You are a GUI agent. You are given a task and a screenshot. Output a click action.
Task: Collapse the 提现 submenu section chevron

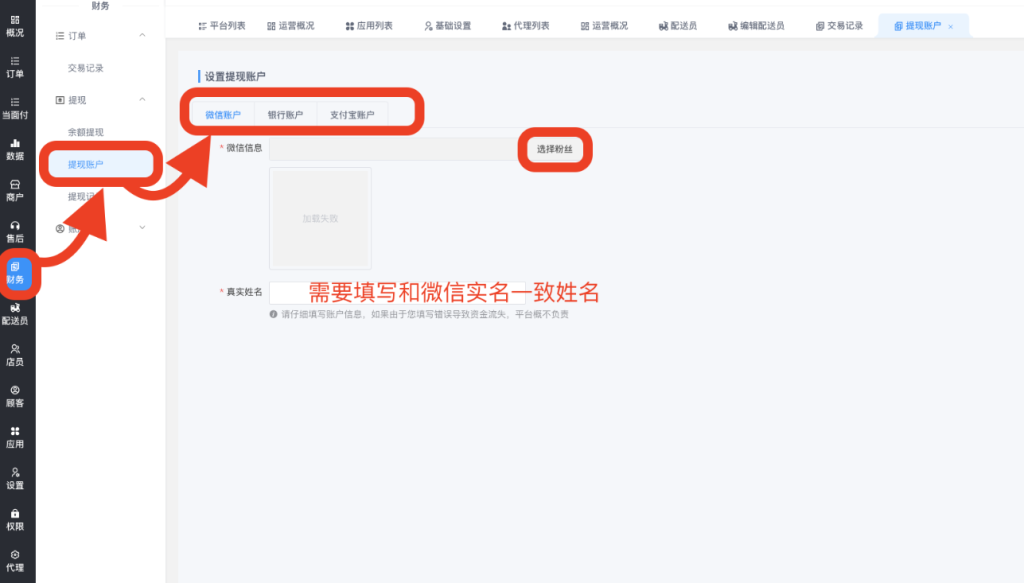click(142, 100)
